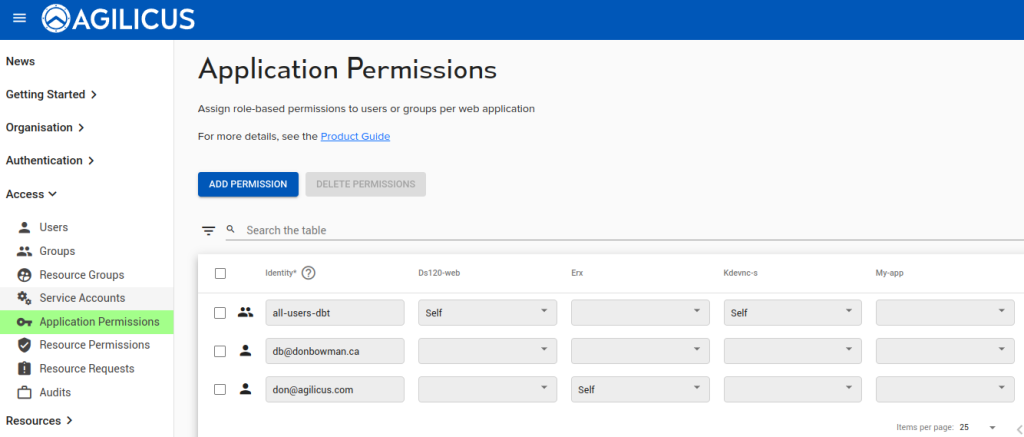Click the Audits briefcase icon
Screen dimensions: 1024x437
click(25, 392)
